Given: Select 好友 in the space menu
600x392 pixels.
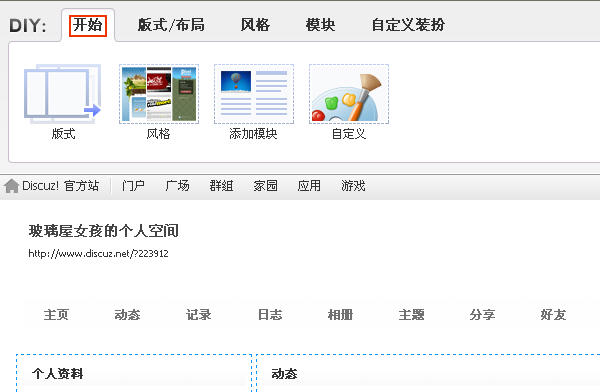Looking at the screenshot, I should pyautogui.click(x=553, y=315).
